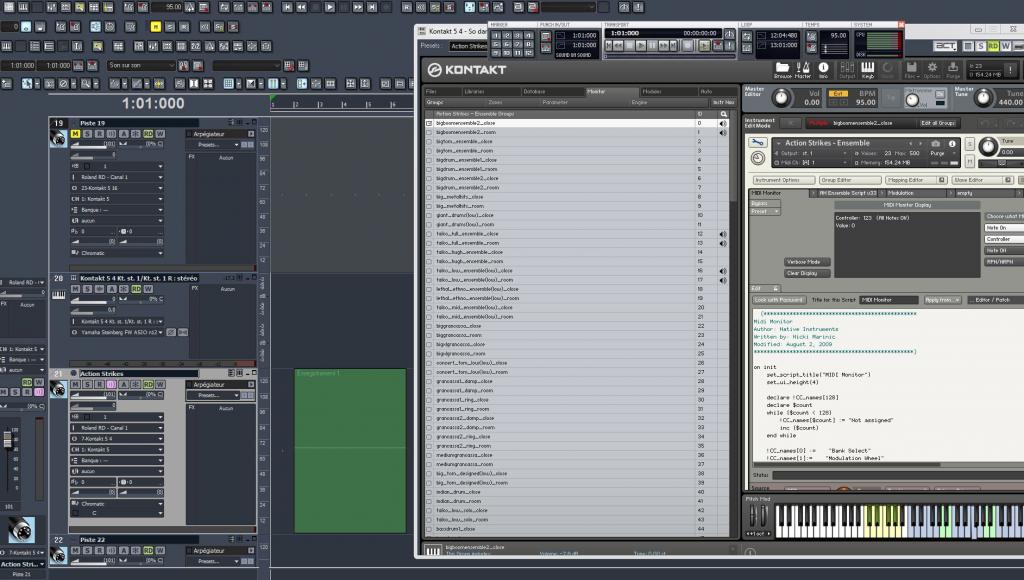The width and height of the screenshot is (1024, 580).
Task: Tick the checkbox for bigboomensemble2_room group
Action: point(429,133)
